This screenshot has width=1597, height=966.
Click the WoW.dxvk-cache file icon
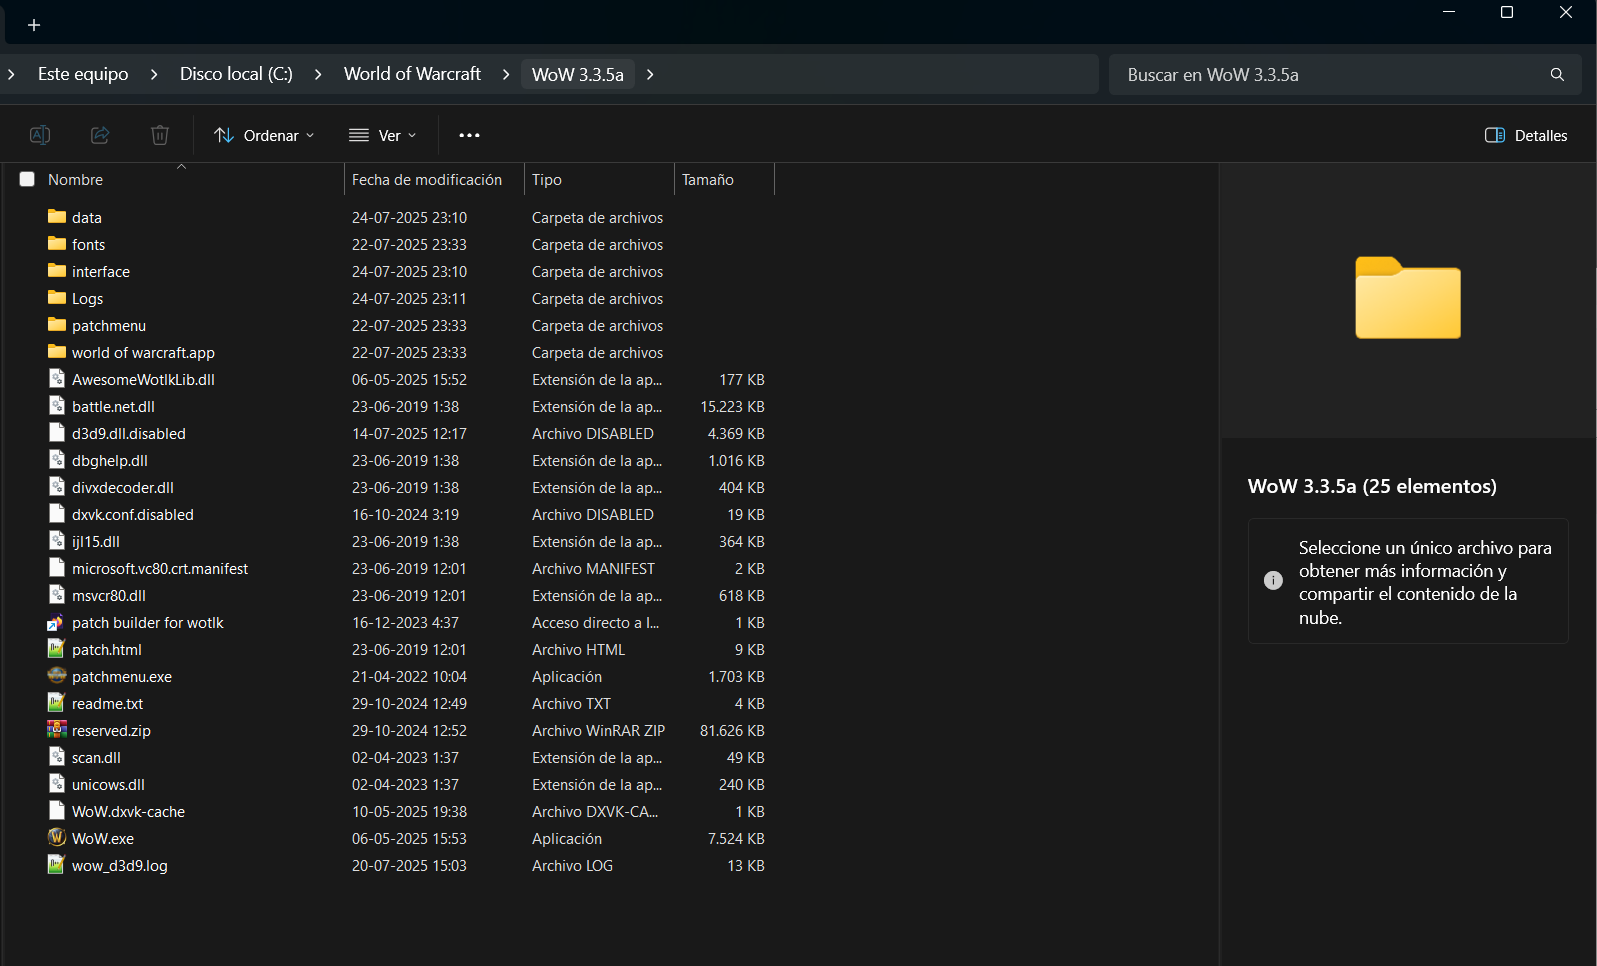coord(57,810)
